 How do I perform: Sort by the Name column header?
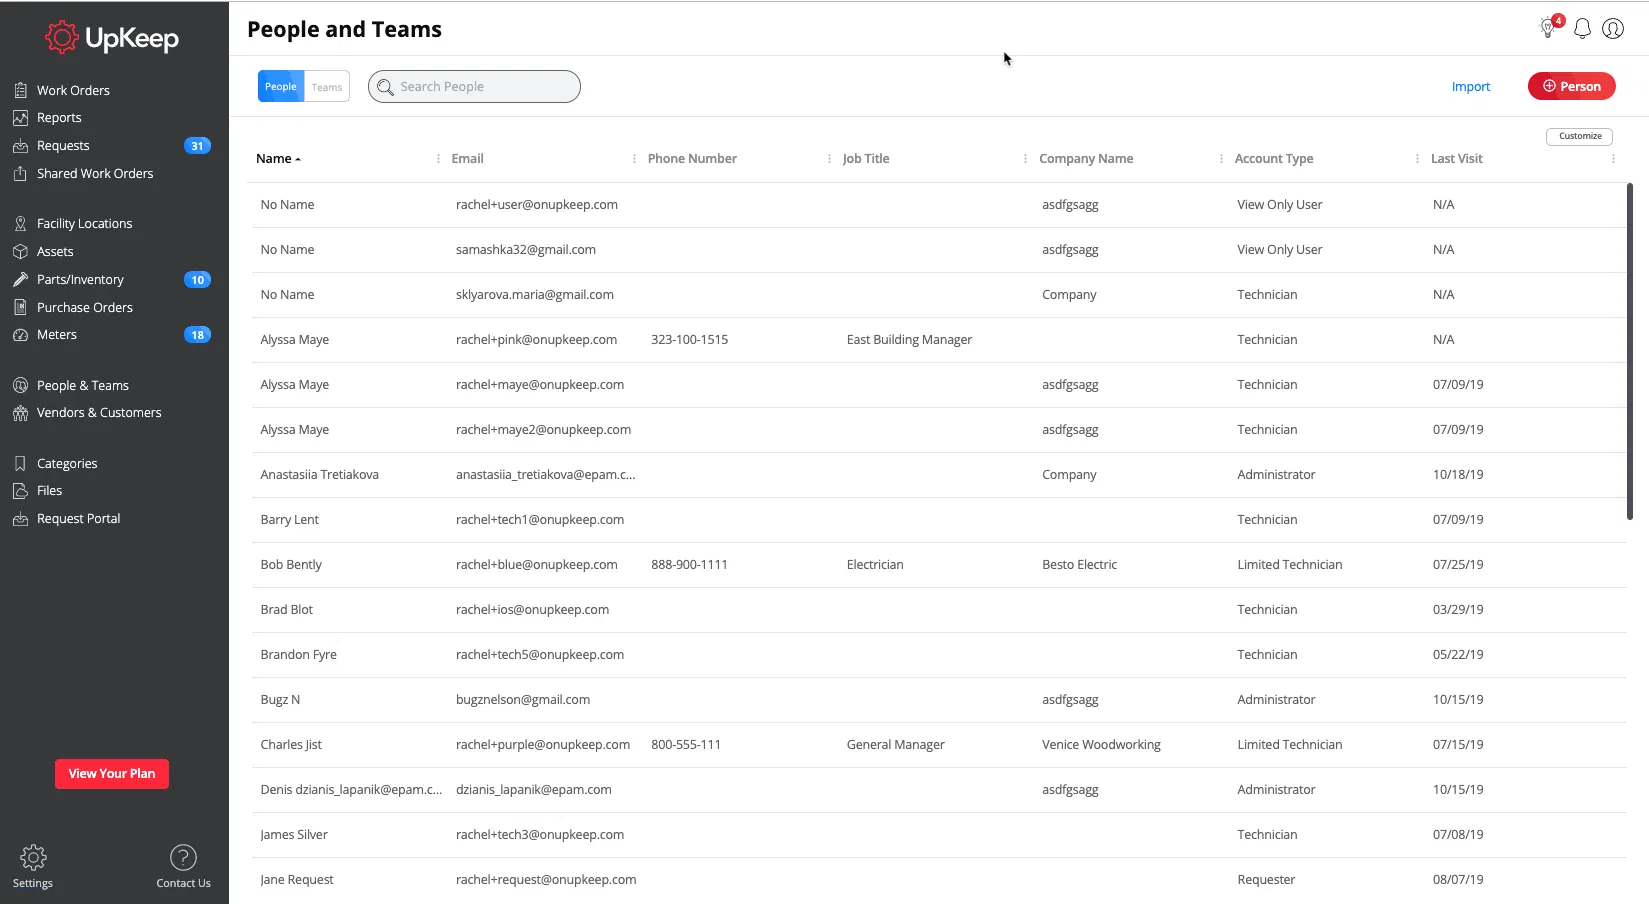click(274, 159)
